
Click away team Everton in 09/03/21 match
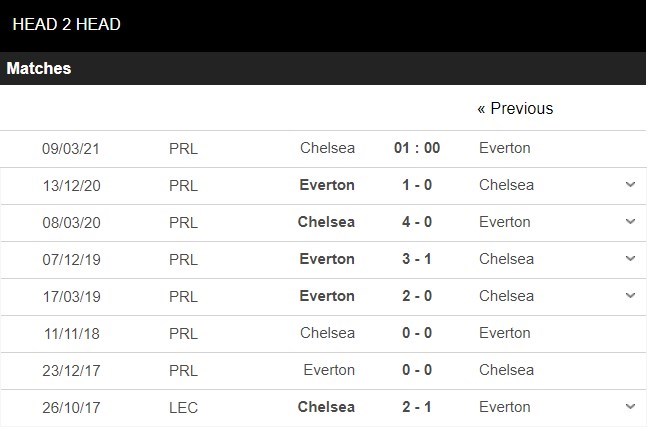pyautogui.click(x=505, y=148)
